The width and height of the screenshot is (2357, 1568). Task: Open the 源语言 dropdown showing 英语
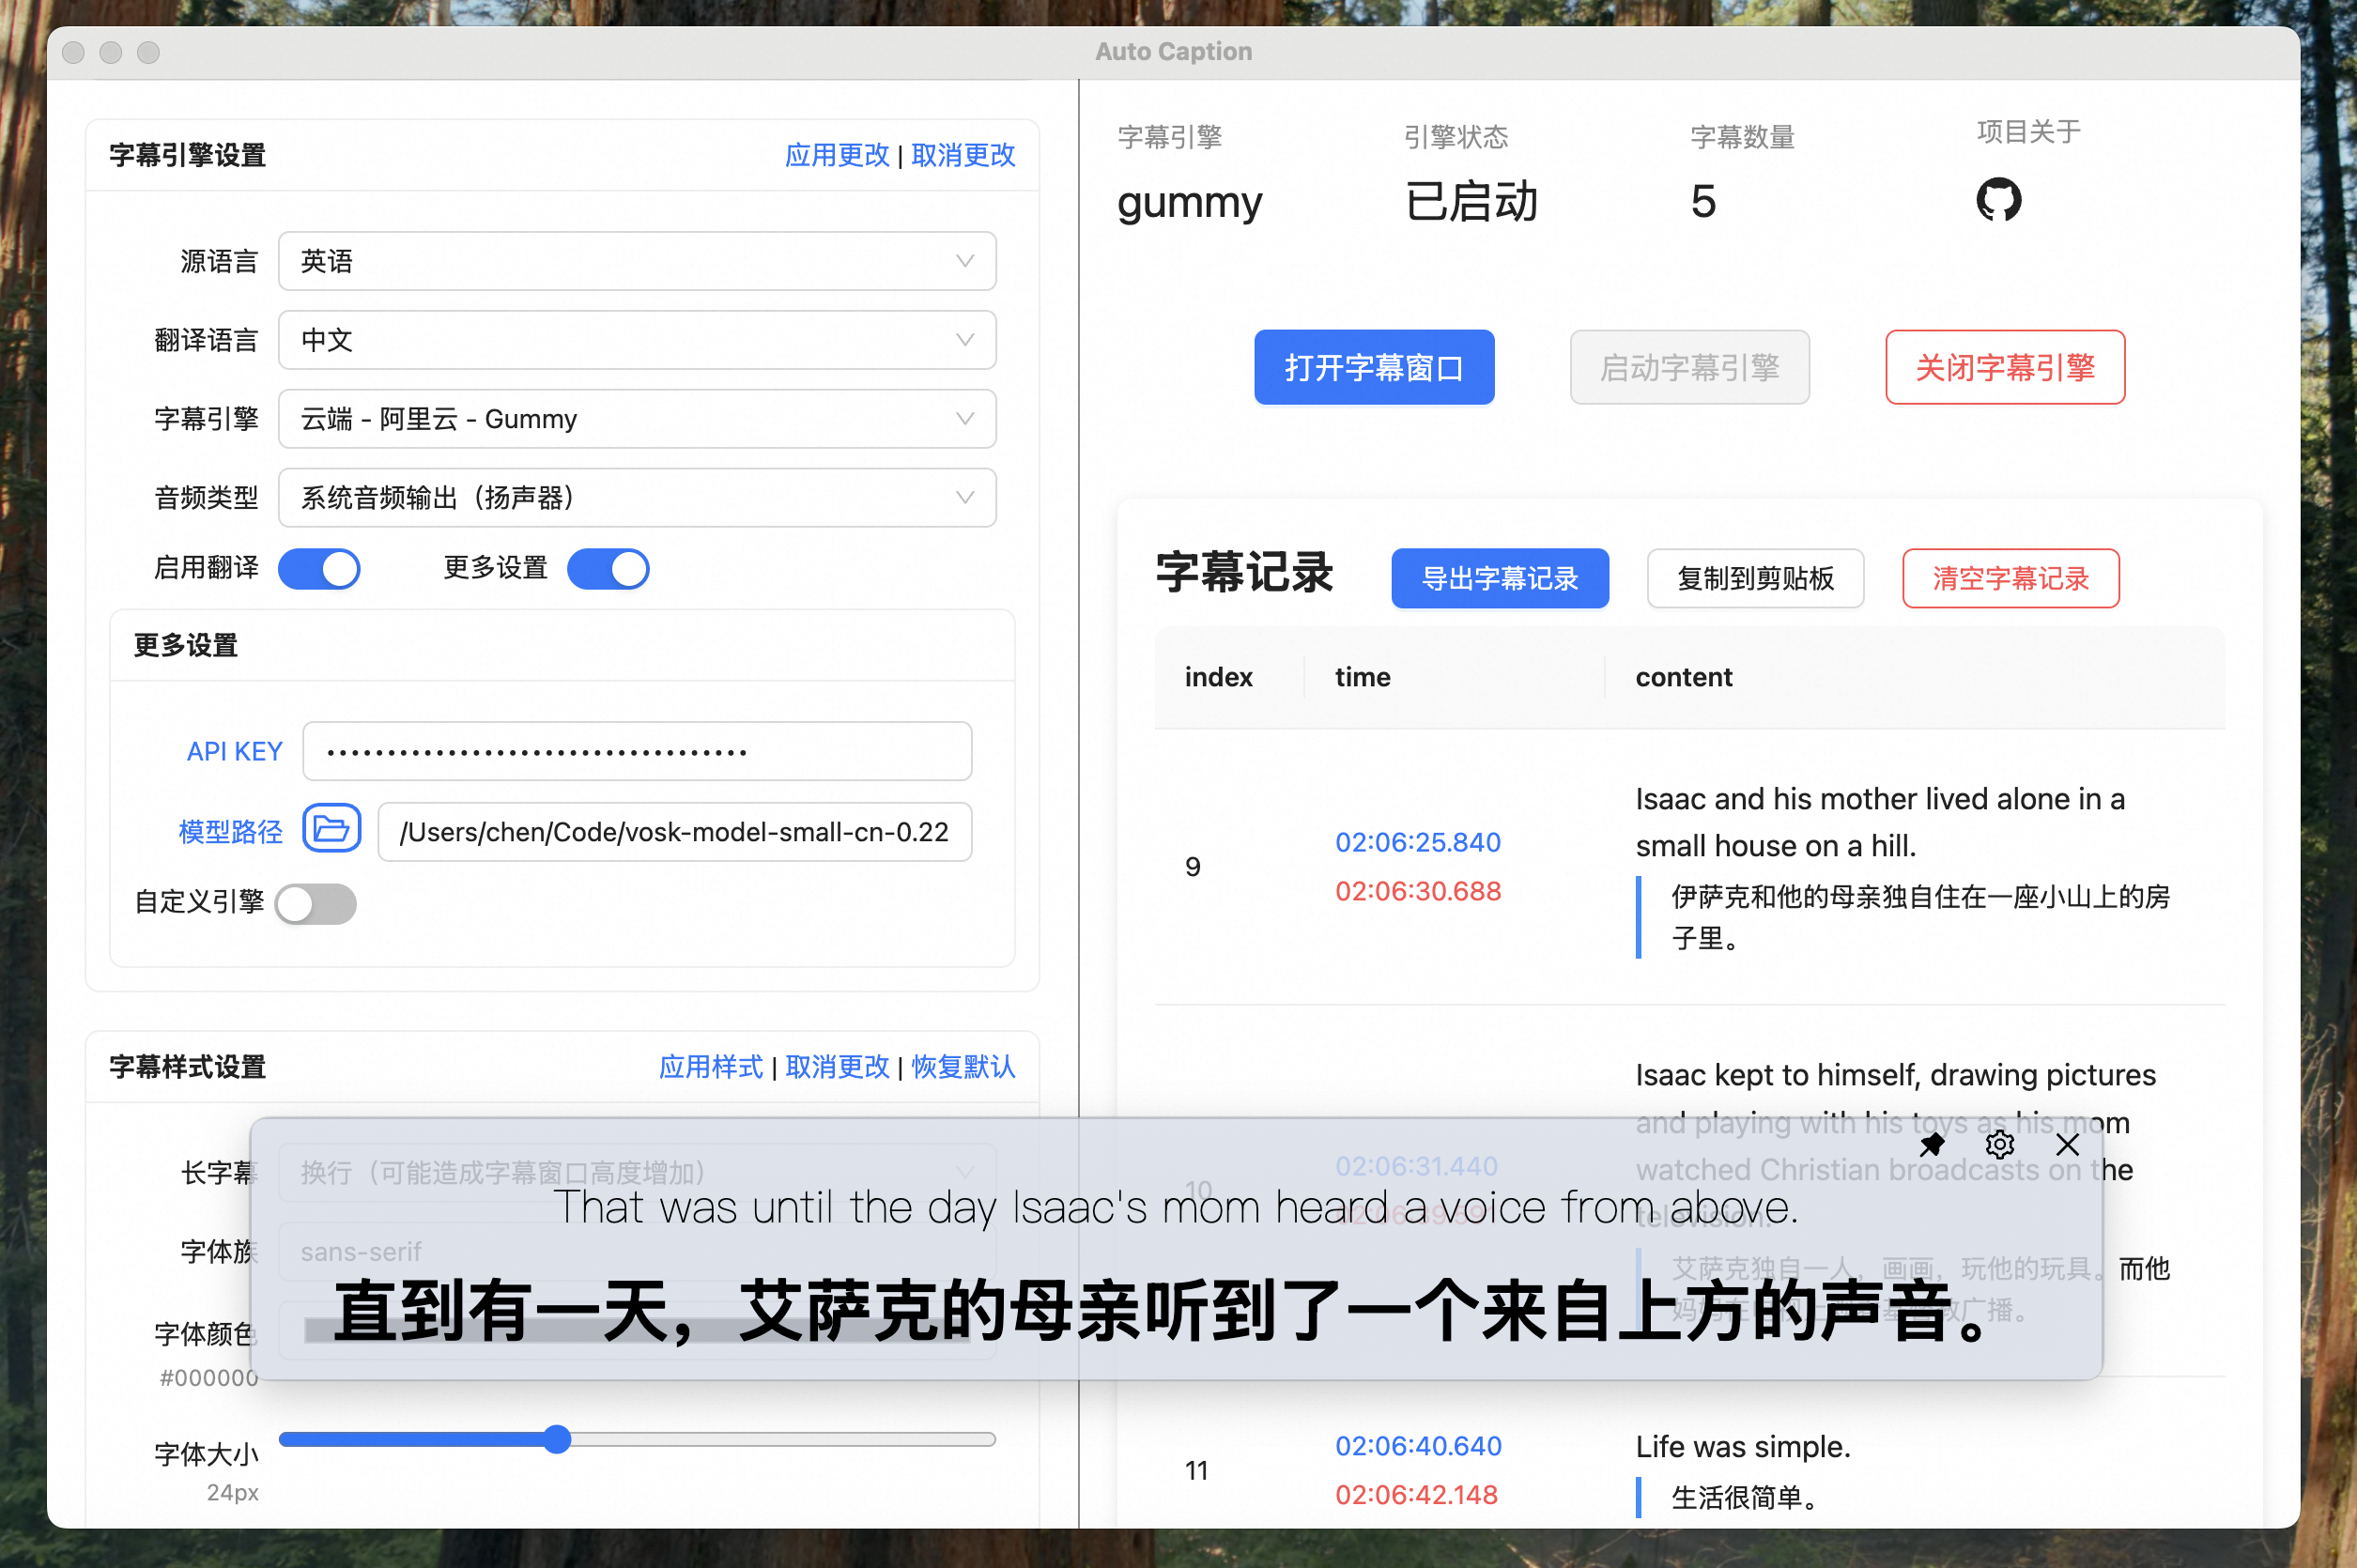[x=636, y=261]
